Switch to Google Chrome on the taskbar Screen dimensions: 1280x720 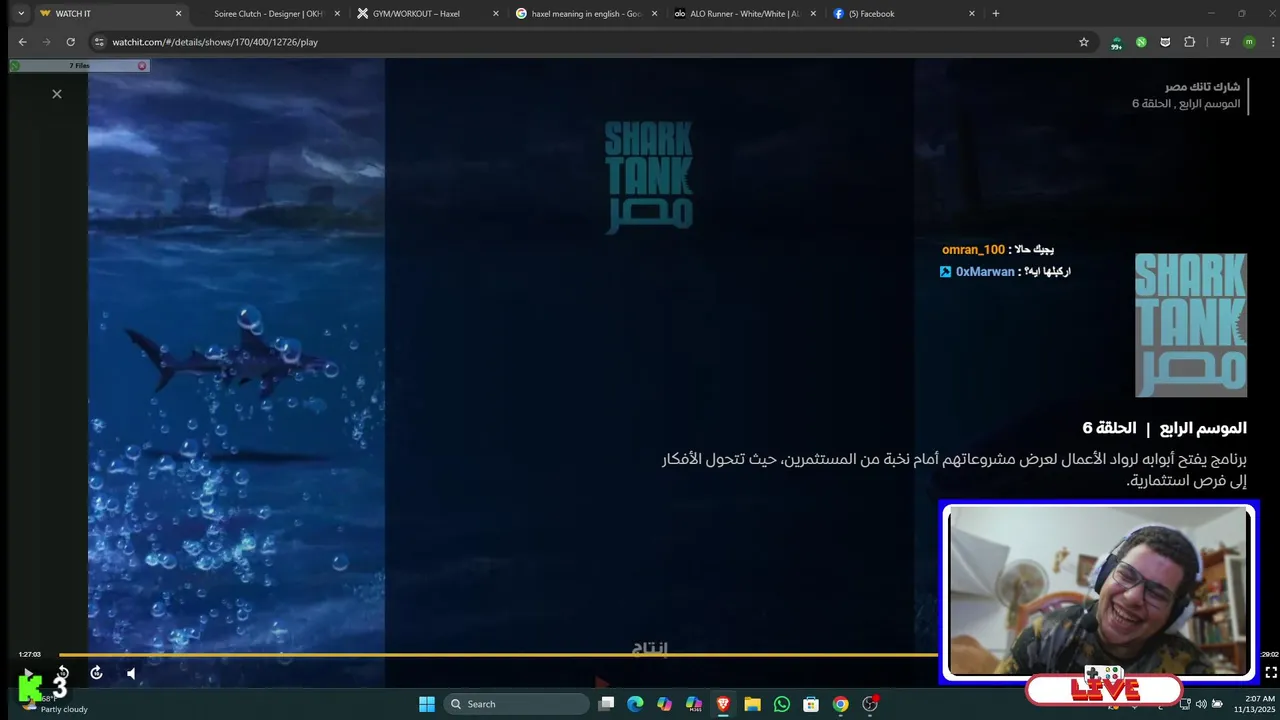[840, 704]
